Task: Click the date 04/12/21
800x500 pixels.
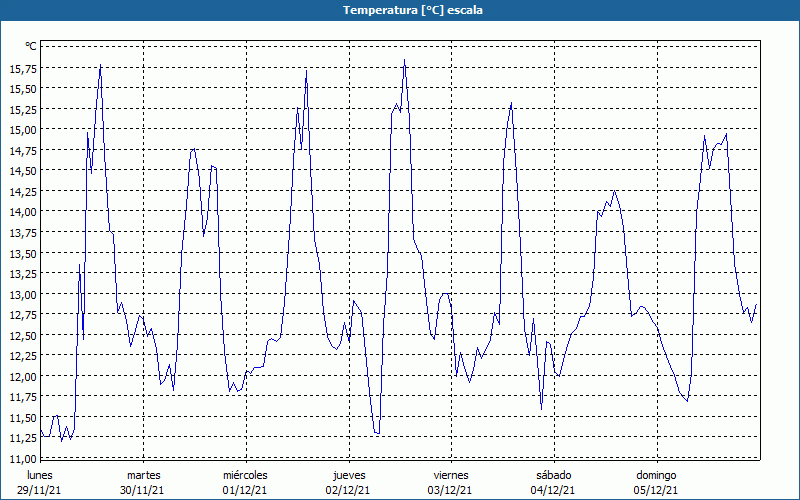Action: tap(553, 490)
